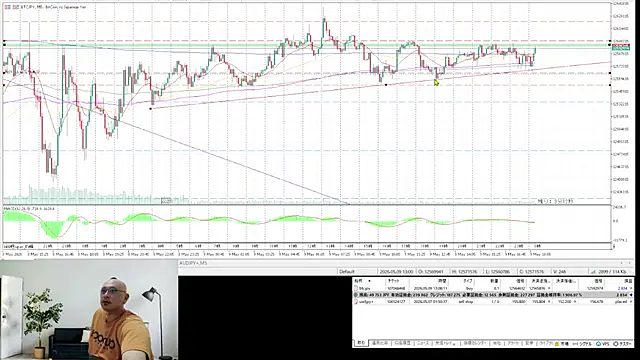Click the 2026.05.09 13:00 status bar date

(x=396, y=271)
